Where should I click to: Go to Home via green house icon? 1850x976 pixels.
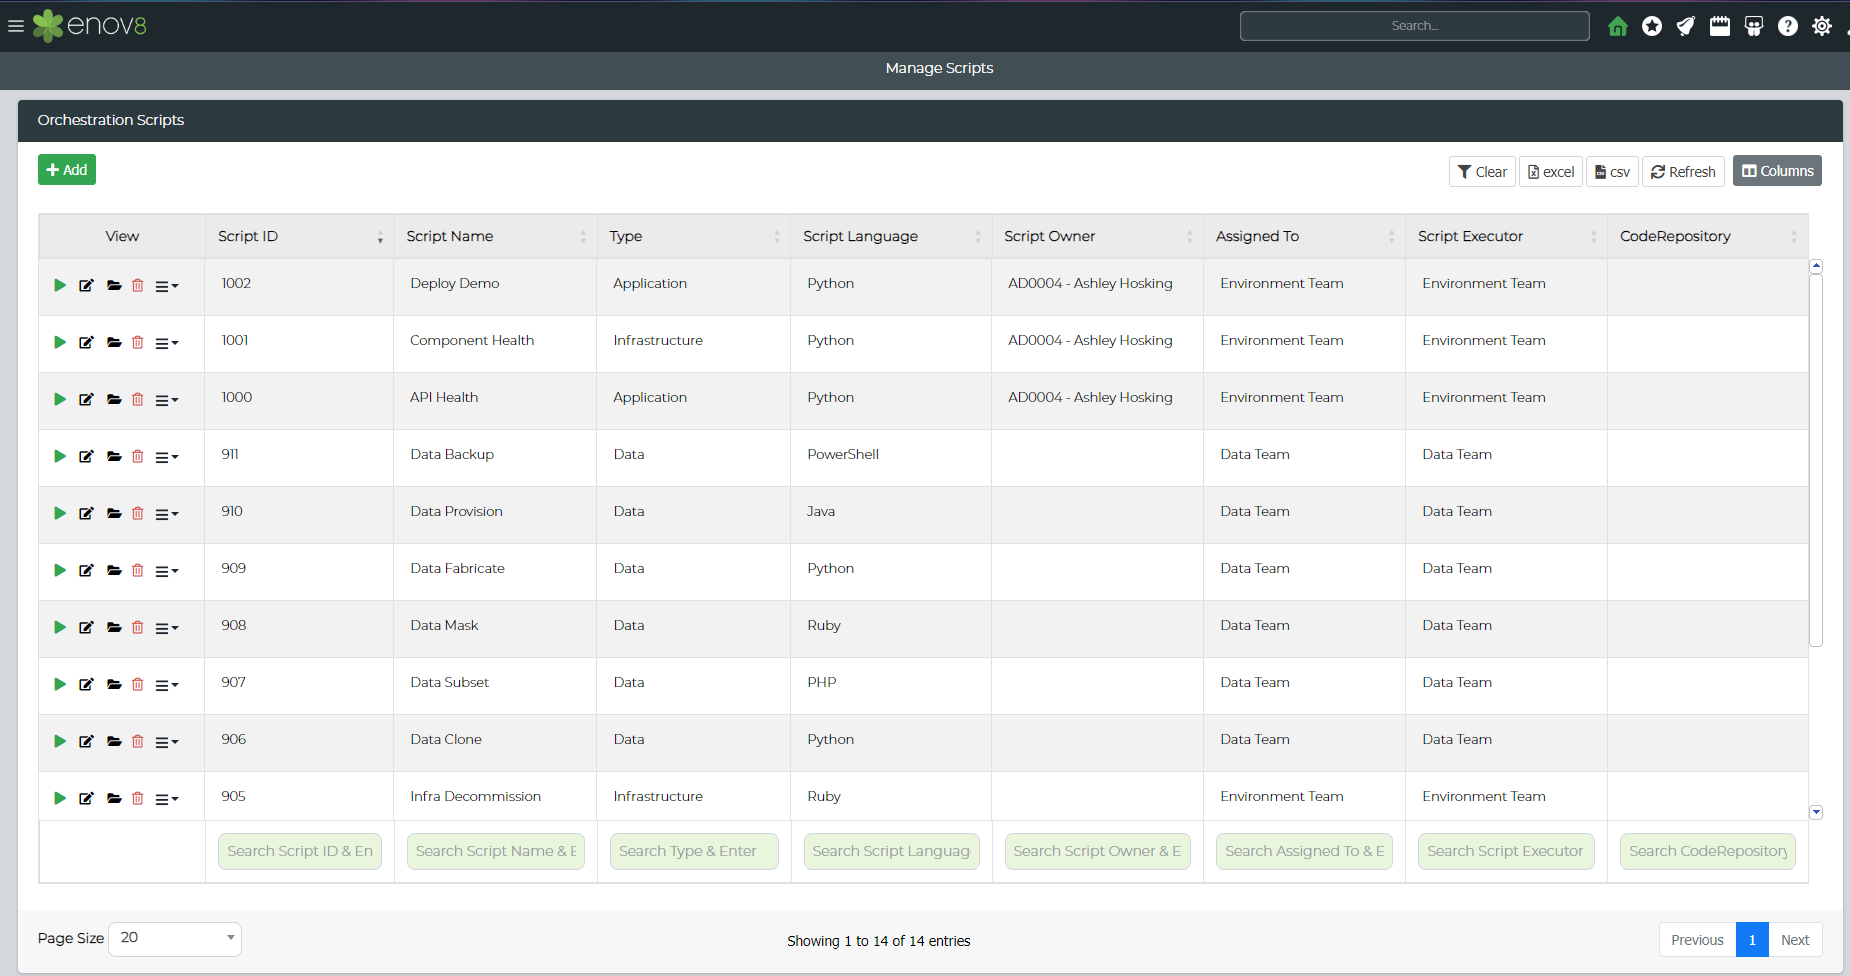tap(1618, 26)
